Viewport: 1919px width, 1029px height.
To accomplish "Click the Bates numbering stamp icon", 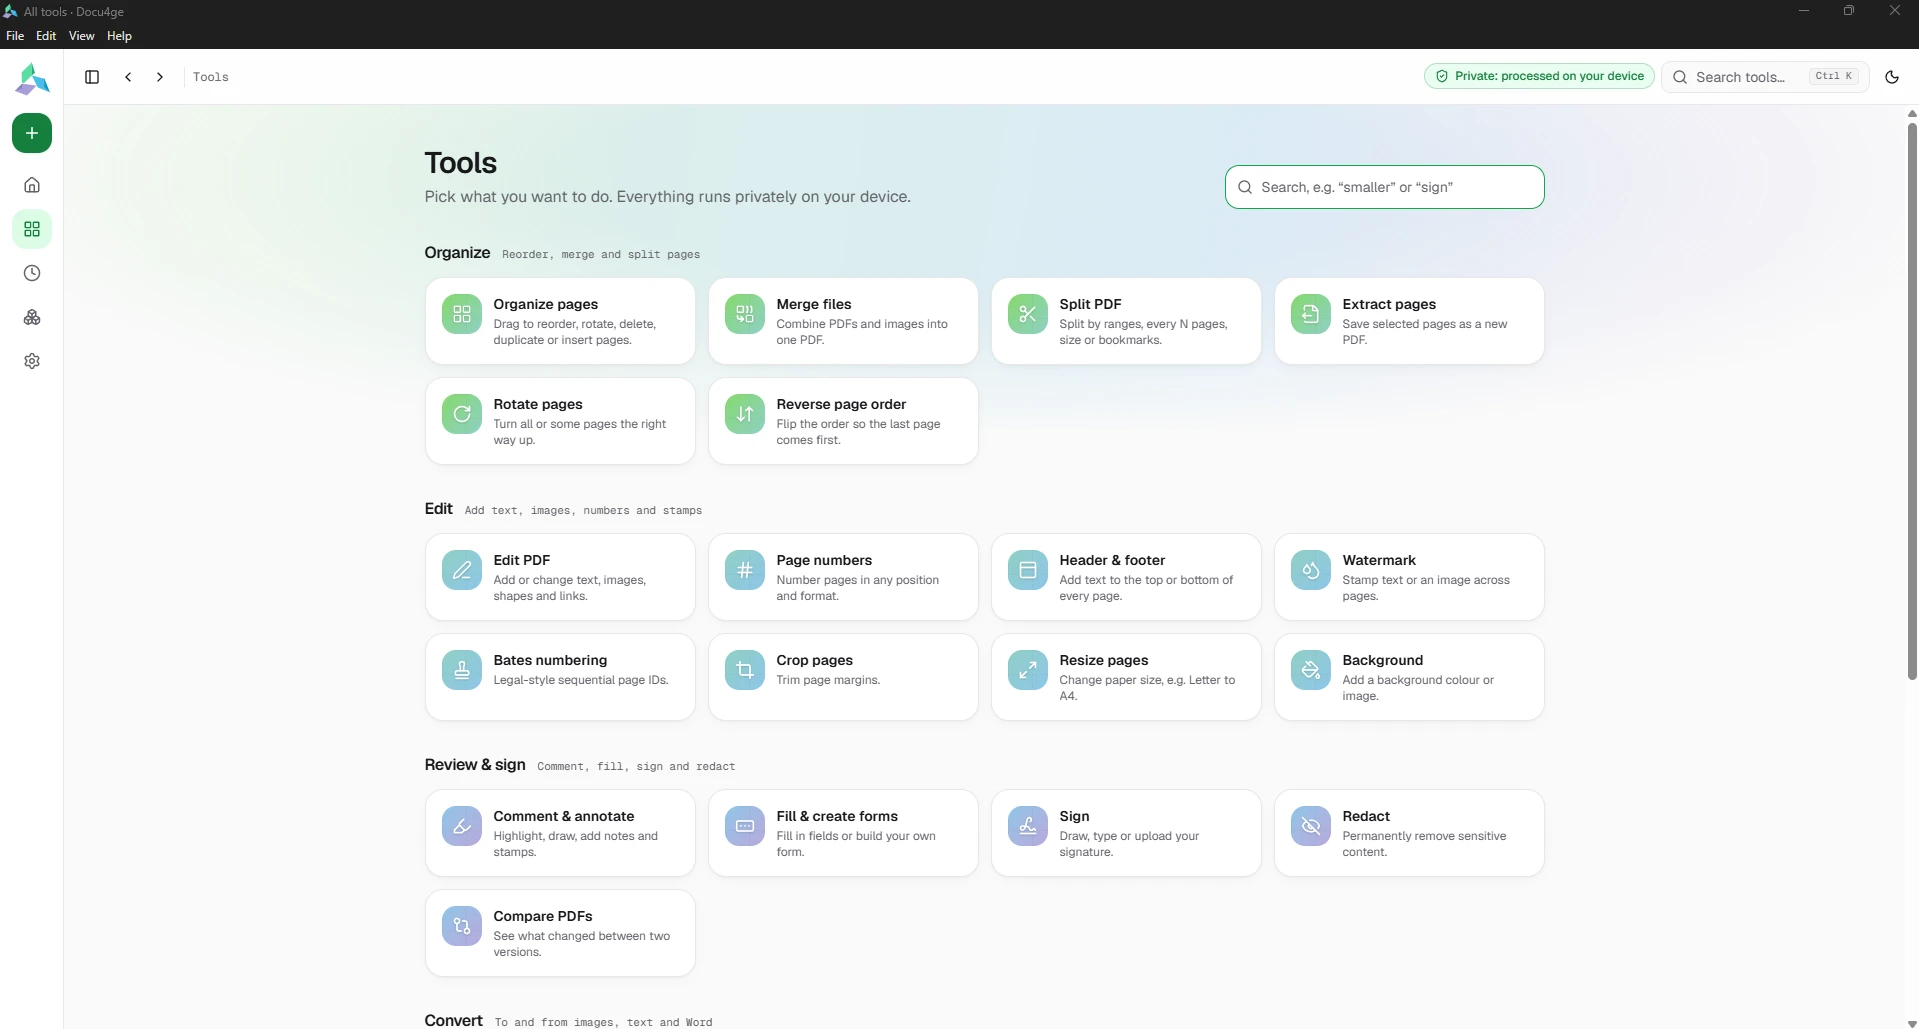I will pyautogui.click(x=462, y=670).
